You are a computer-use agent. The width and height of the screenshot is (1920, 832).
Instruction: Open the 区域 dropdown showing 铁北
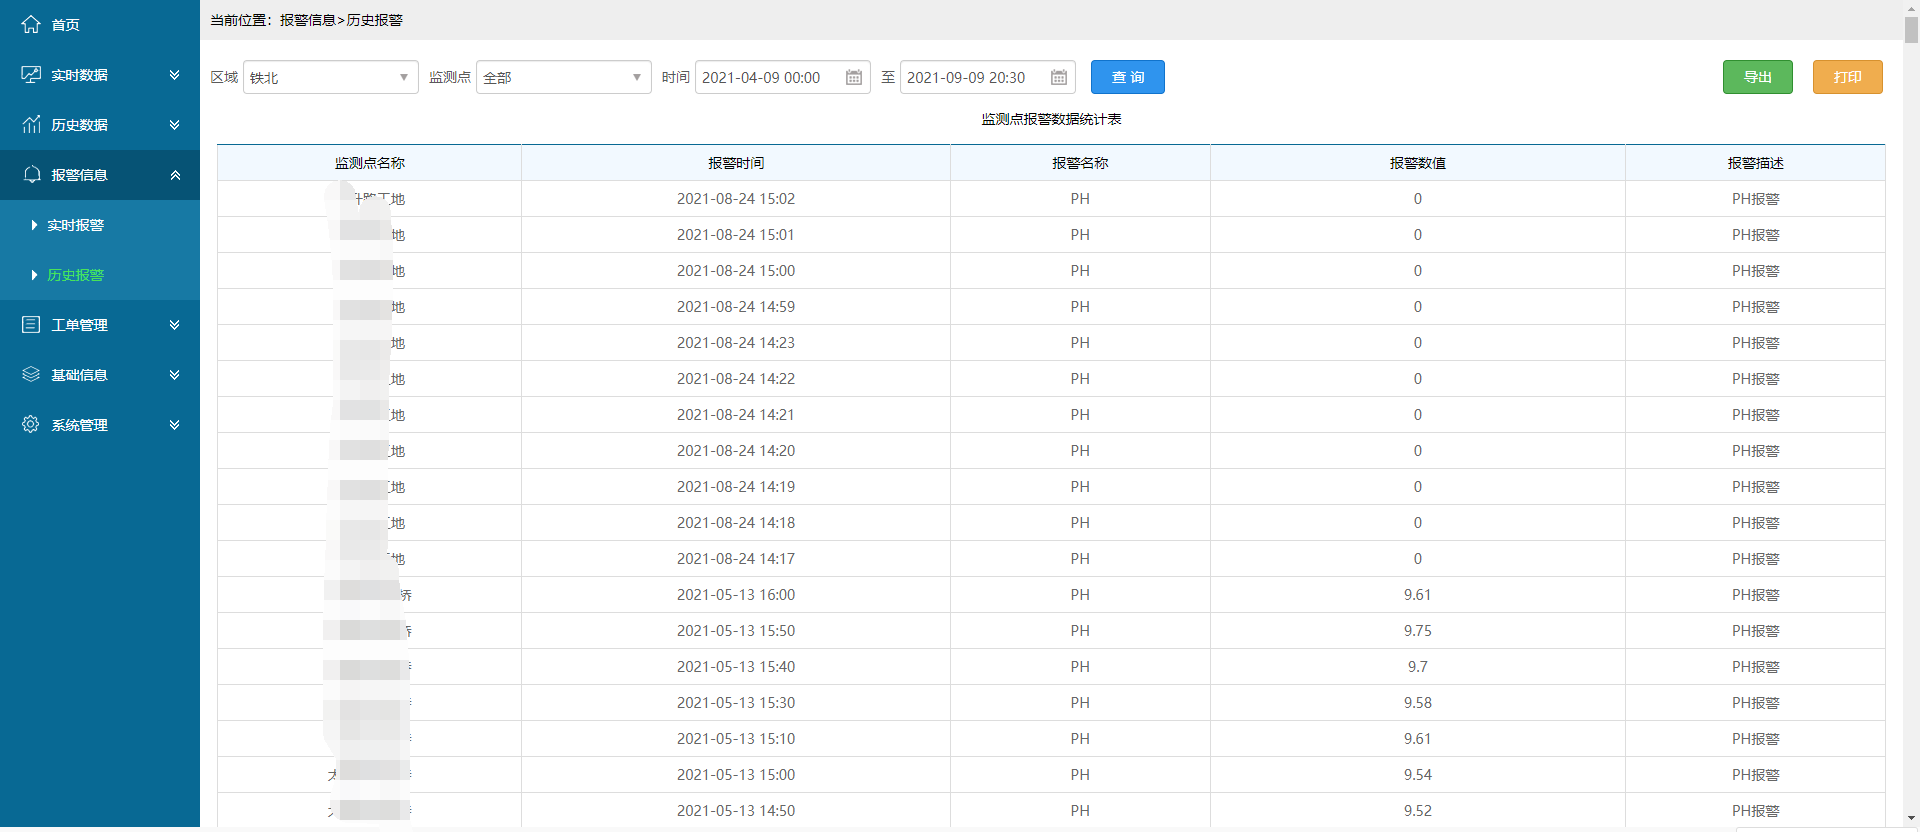330,78
